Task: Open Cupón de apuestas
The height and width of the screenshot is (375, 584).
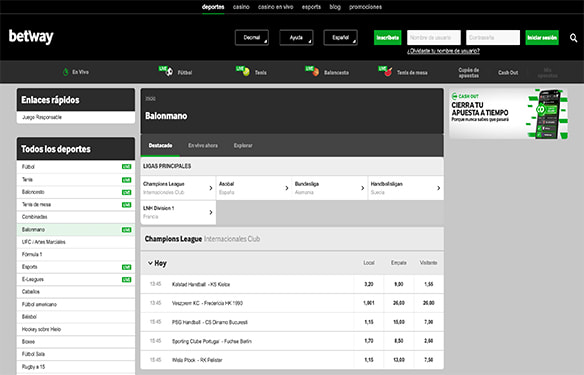Action: pyautogui.click(x=469, y=73)
